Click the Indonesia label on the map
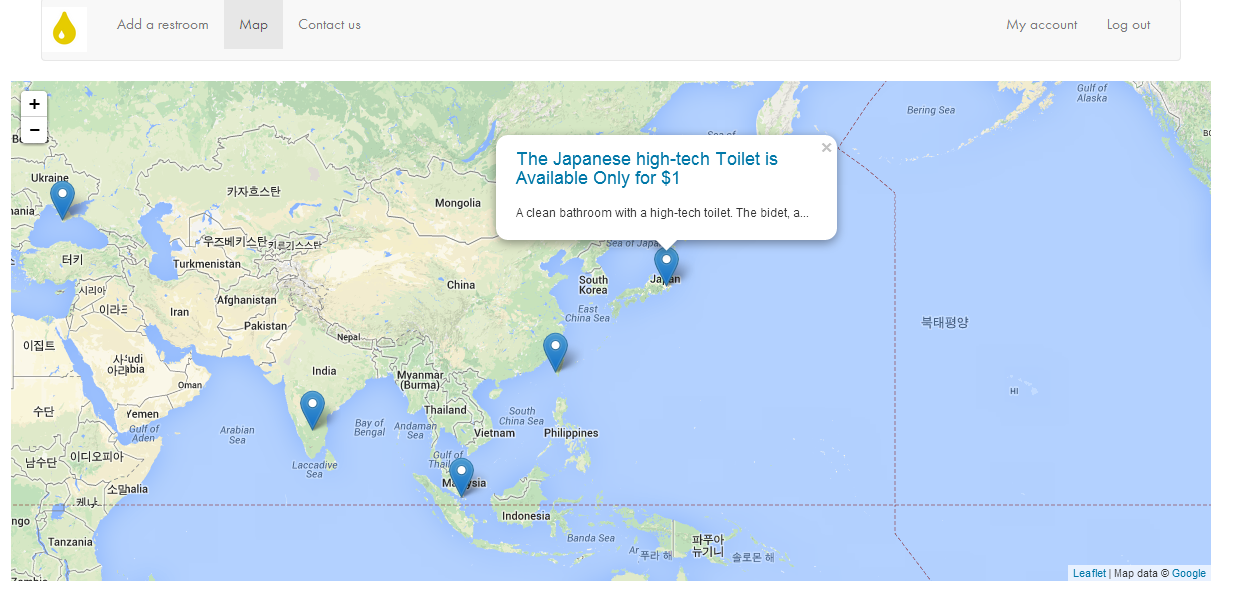Screen dimensions: 1239x593 525,516
